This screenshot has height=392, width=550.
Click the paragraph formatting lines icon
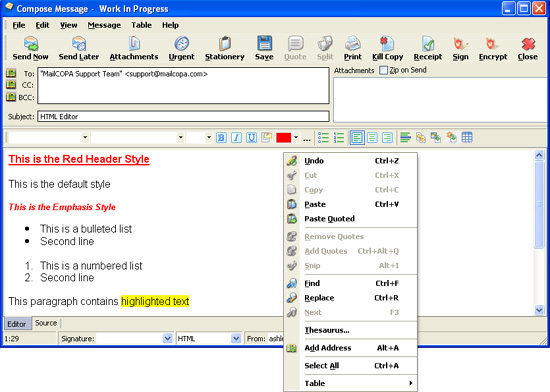tap(405, 137)
